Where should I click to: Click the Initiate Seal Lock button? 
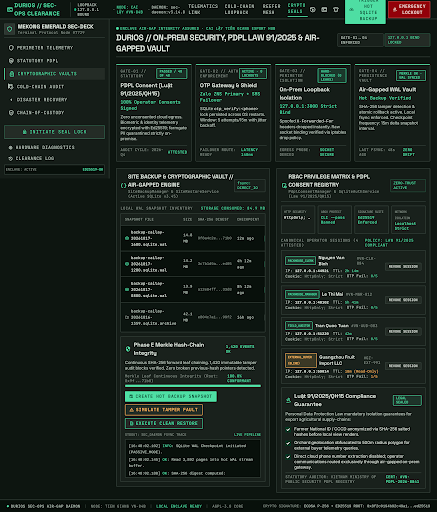(55, 132)
